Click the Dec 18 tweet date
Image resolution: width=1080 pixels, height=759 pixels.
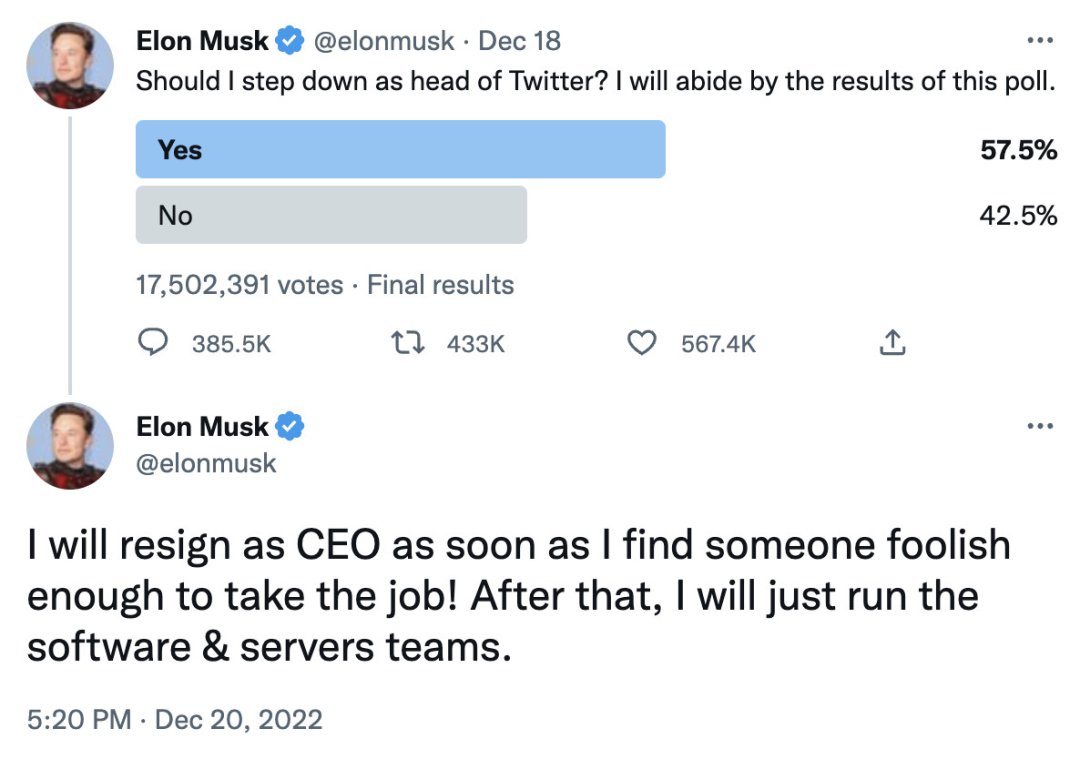519,41
